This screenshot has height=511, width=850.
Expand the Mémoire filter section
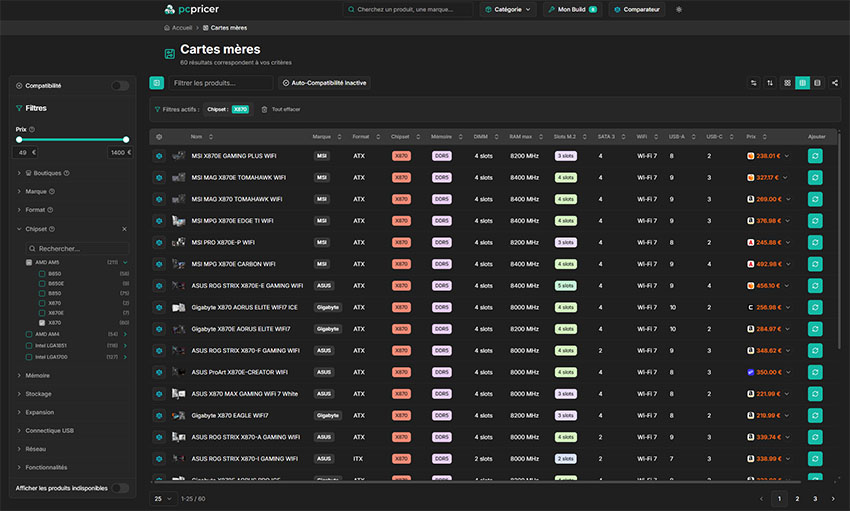coord(38,375)
